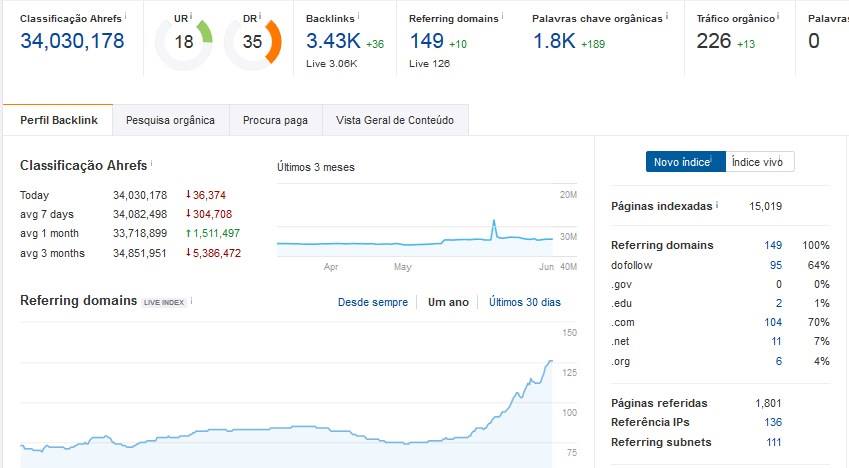Click the DR 35 gauge
Viewport: 849px width, 468px height.
252,42
